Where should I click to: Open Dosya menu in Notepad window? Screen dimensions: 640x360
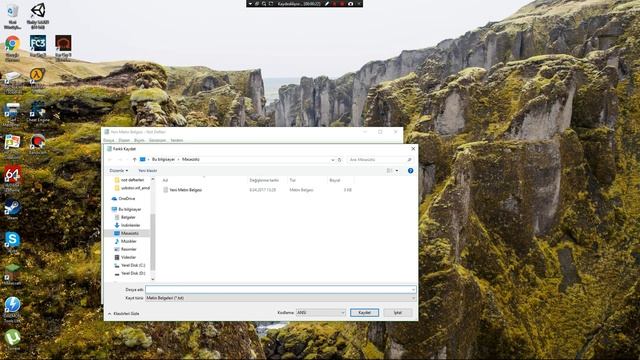click(109, 140)
